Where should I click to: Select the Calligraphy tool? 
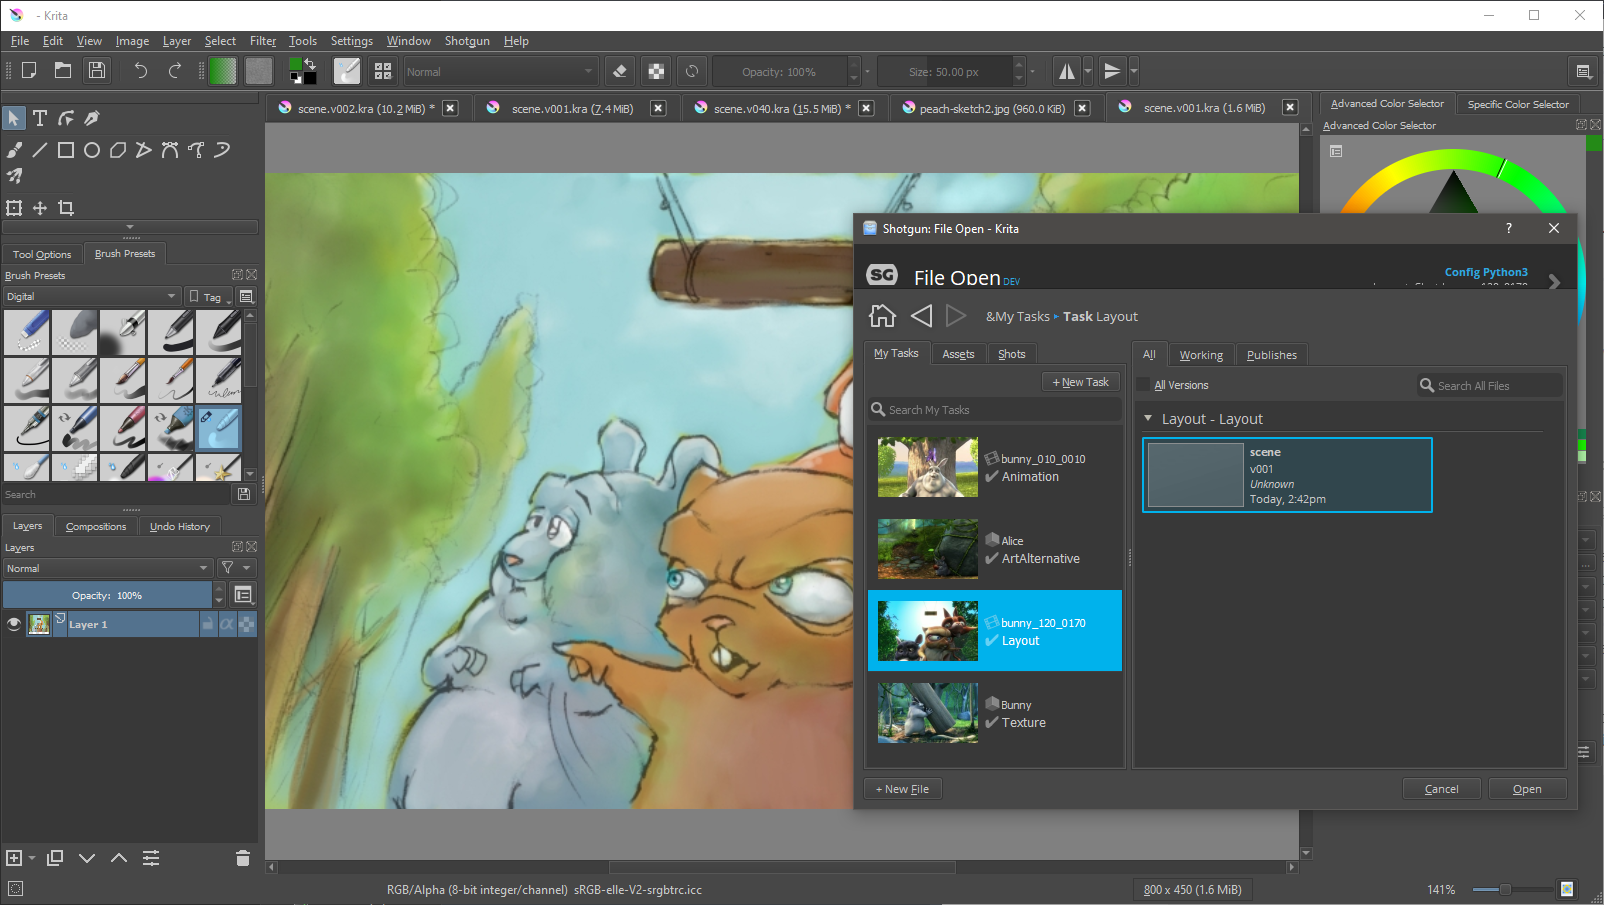tap(92, 118)
